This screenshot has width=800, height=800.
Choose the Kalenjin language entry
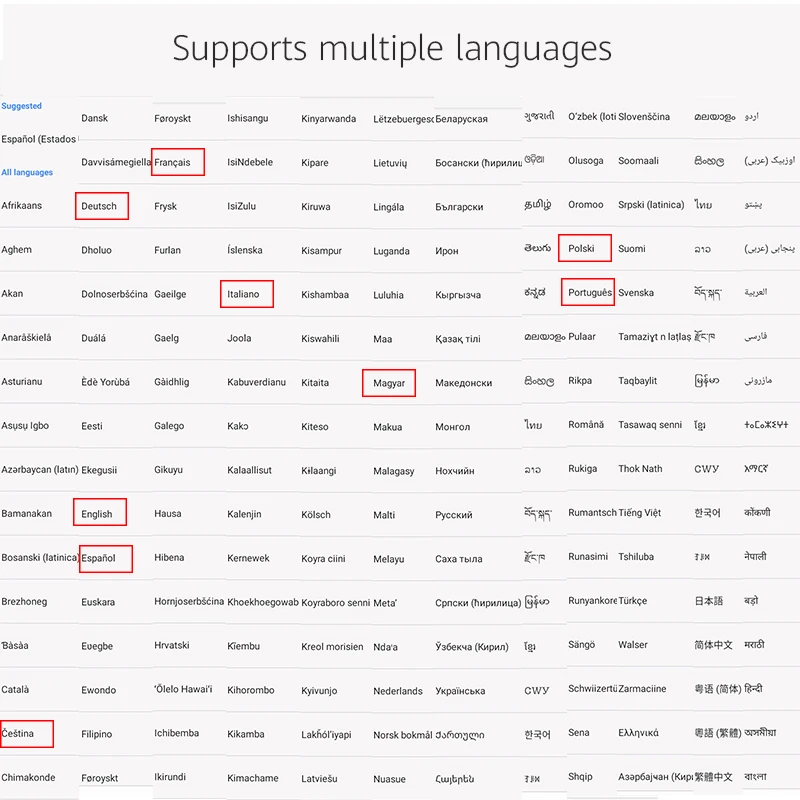pos(244,514)
